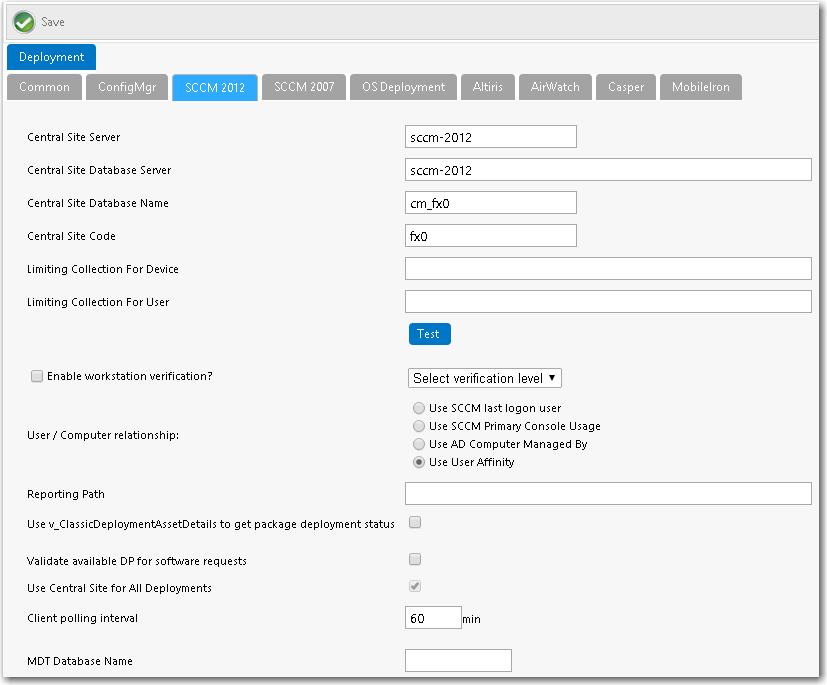Check v_ClassicDeploymentAssetDetails package status checkbox
Viewport: 827px width, 685px height.
(x=415, y=522)
